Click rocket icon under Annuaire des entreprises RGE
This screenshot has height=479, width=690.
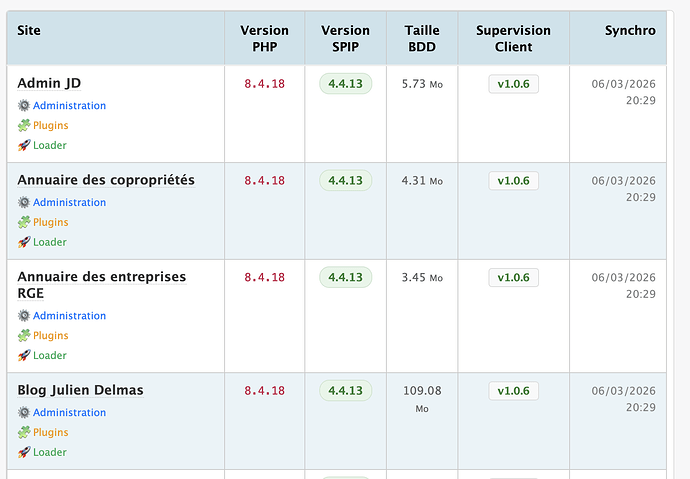[24, 355]
